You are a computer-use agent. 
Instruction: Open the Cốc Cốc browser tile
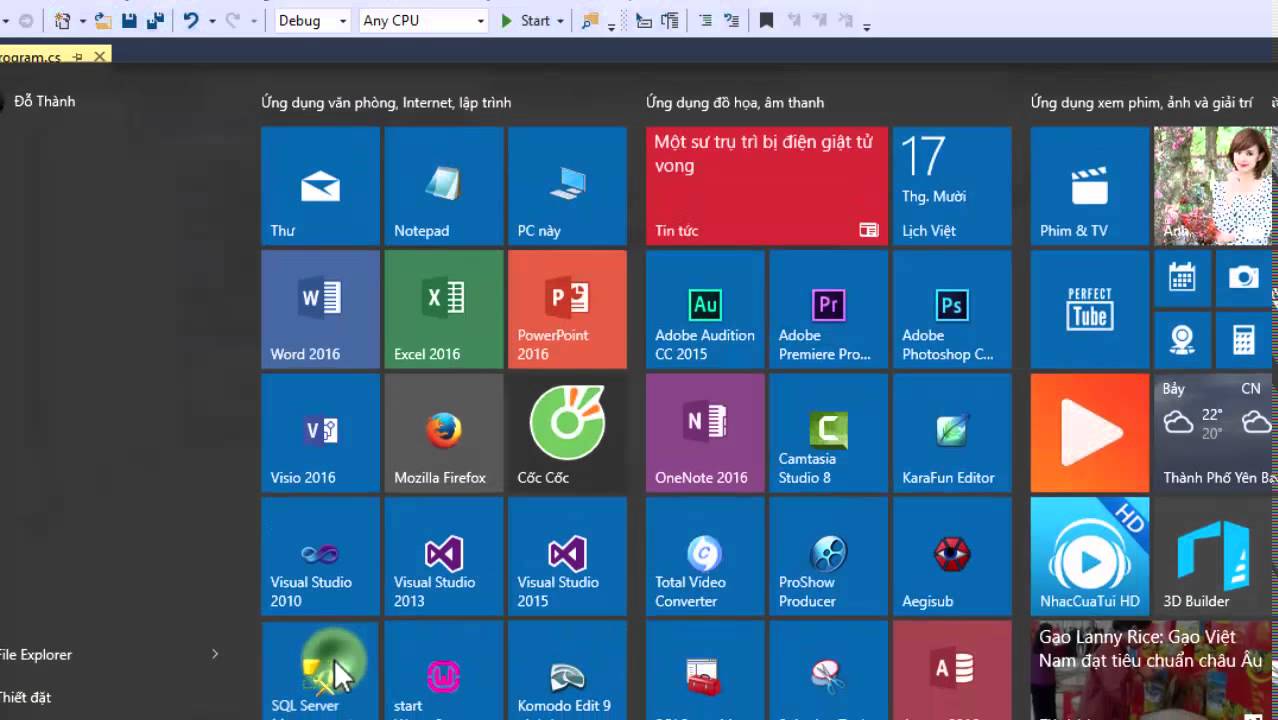(x=566, y=433)
